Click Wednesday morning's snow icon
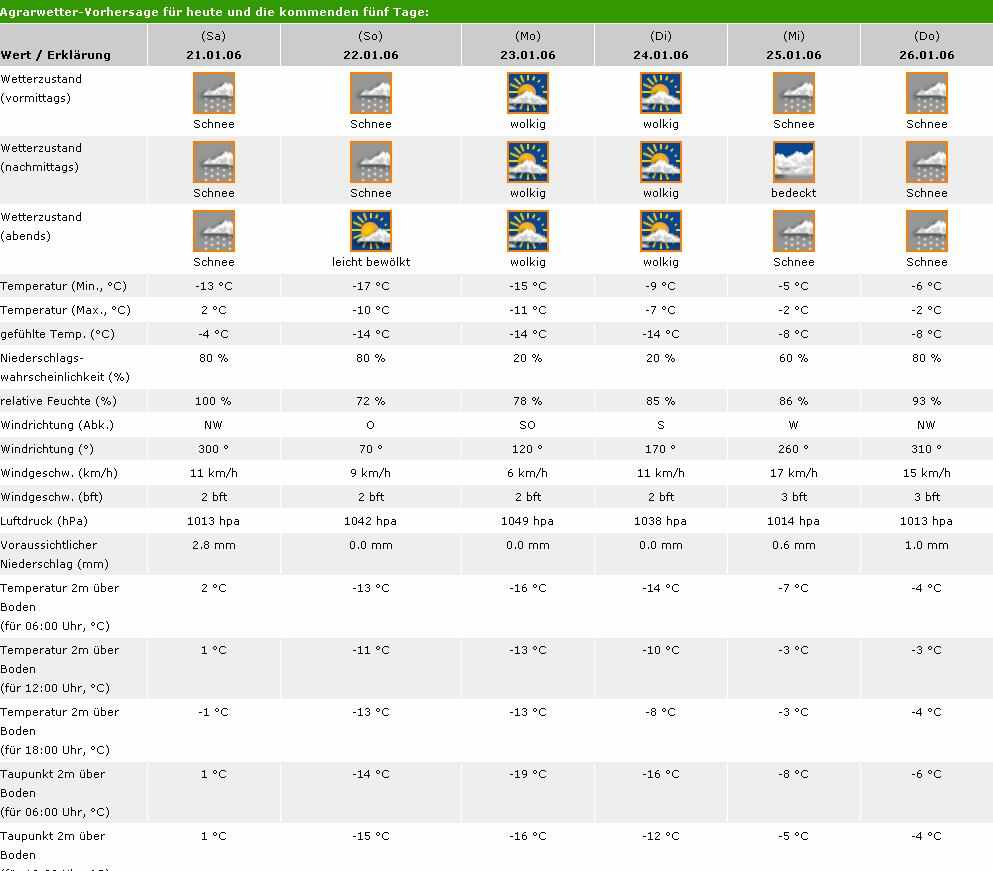993x871 pixels. tap(793, 94)
